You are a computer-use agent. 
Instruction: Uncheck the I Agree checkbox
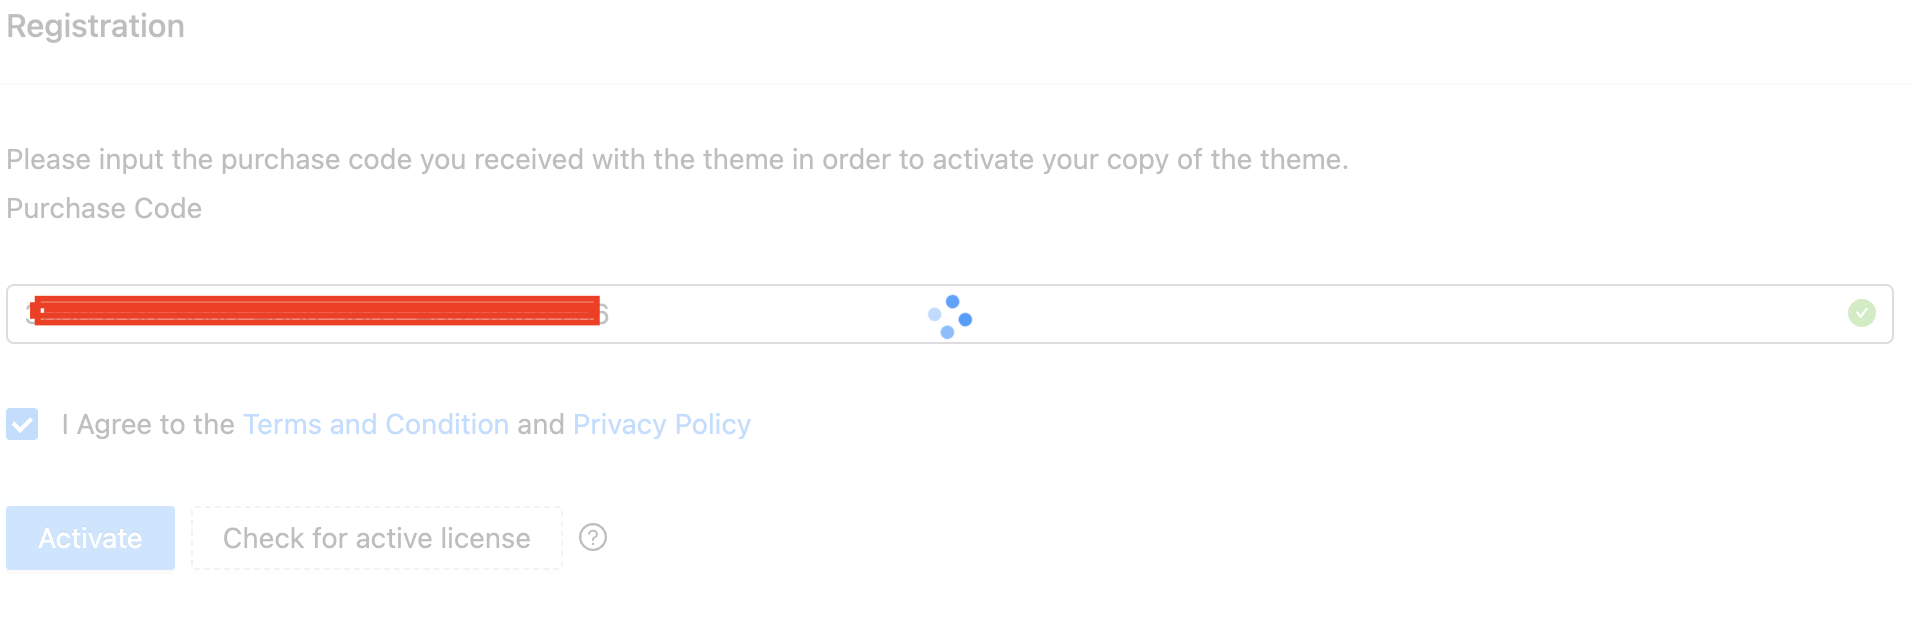(x=22, y=424)
